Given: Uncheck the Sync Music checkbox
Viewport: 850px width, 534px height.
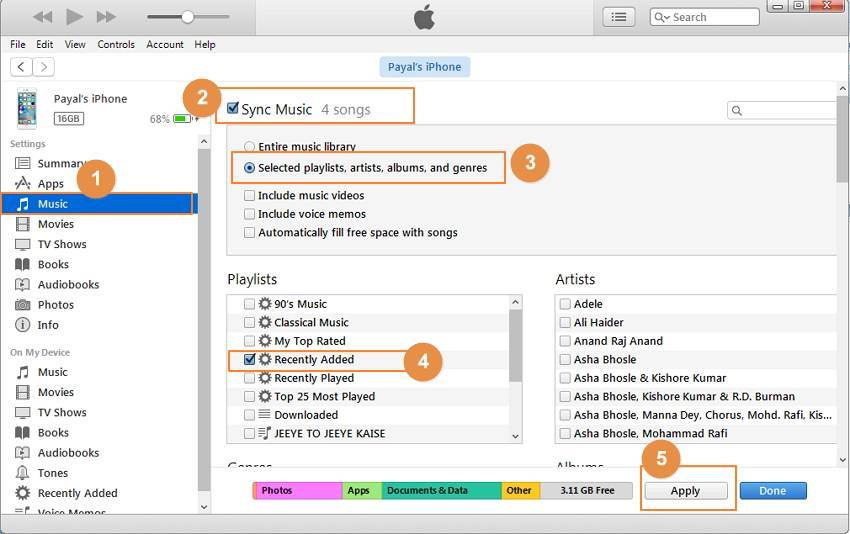Looking at the screenshot, I should 233,108.
